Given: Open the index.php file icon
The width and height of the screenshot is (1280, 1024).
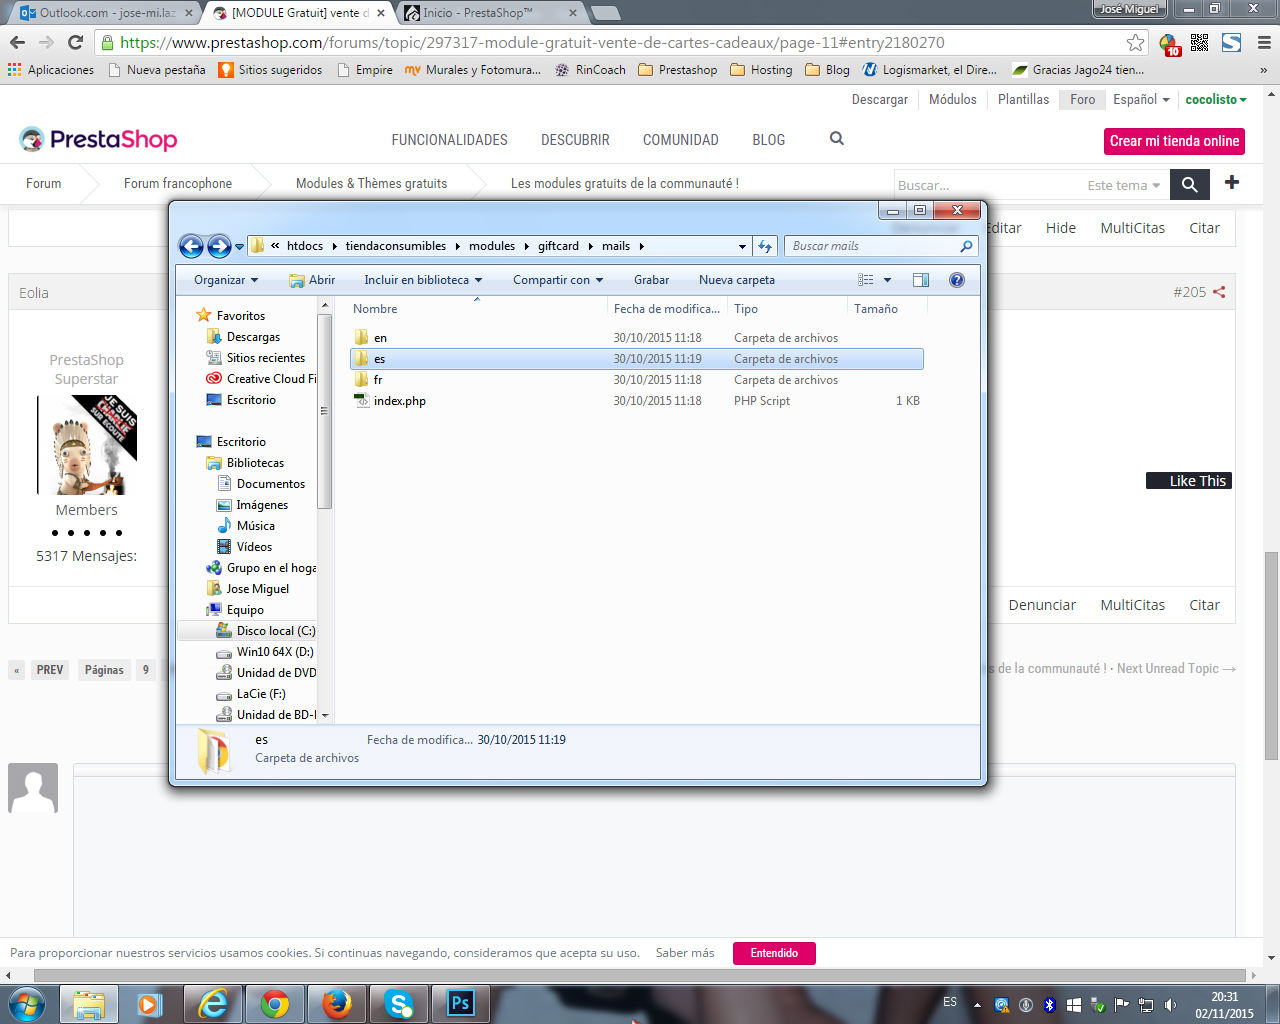Looking at the screenshot, I should click(362, 401).
